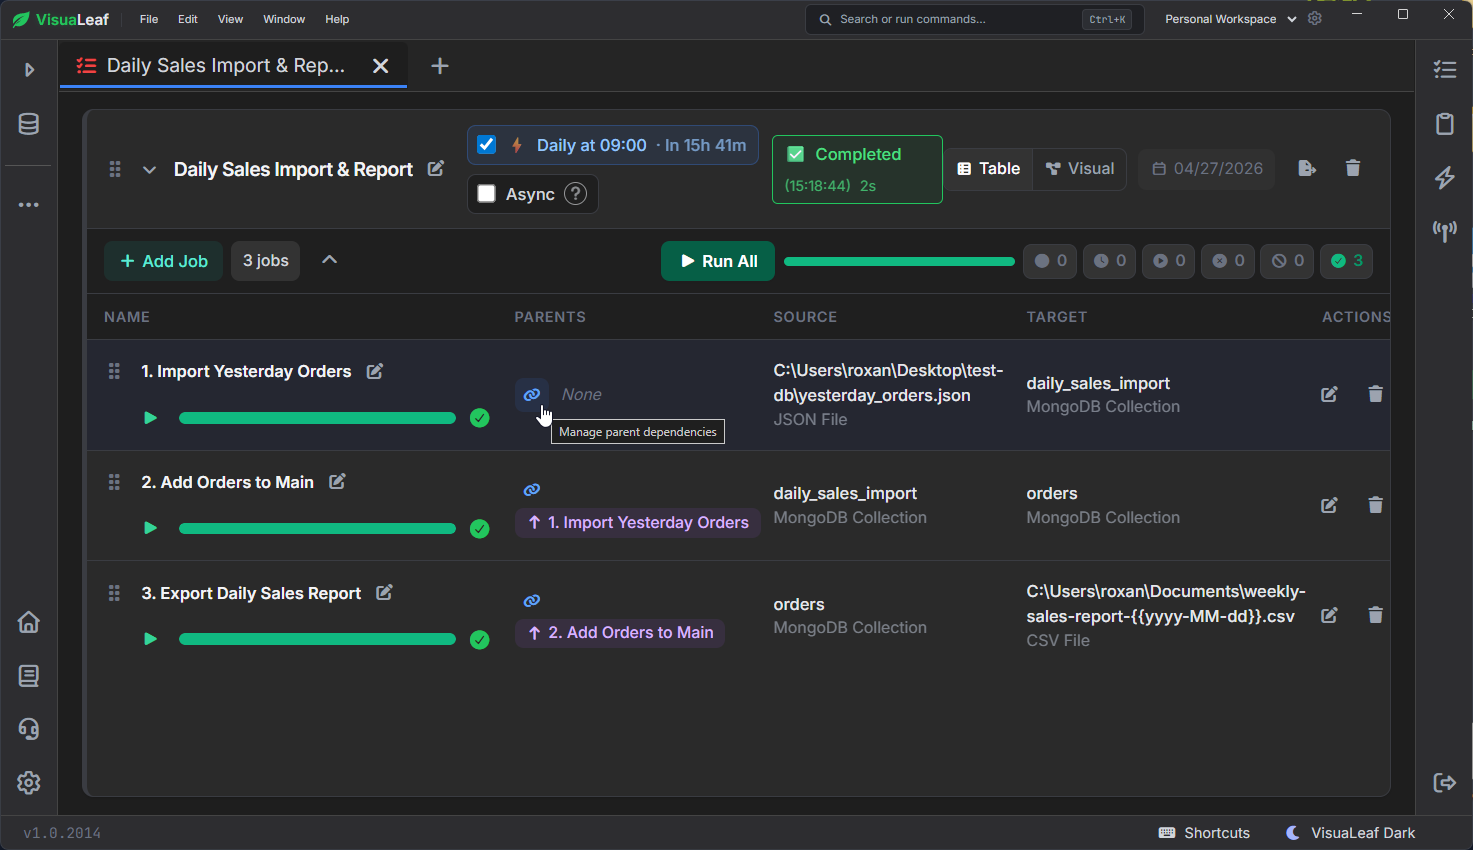Click Run All
1473x850 pixels.
(x=718, y=261)
